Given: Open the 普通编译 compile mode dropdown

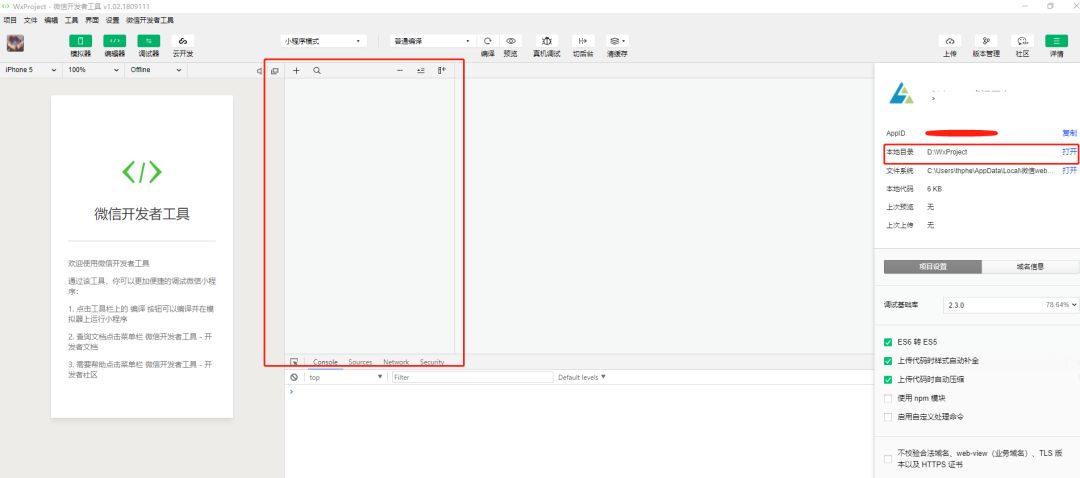Looking at the screenshot, I should [x=433, y=41].
